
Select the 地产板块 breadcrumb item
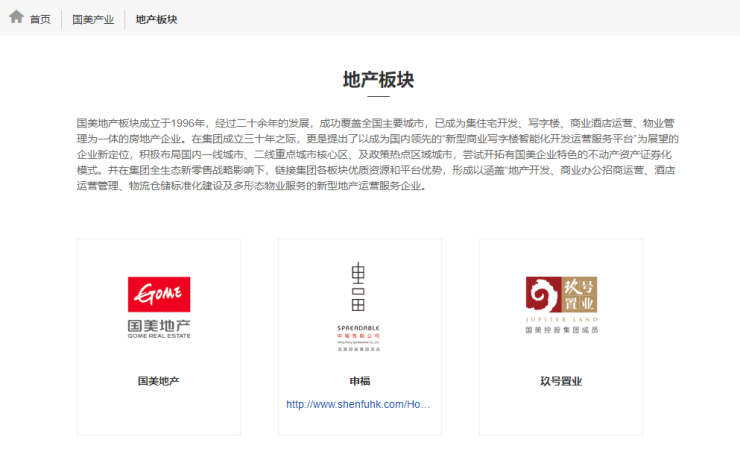(156, 19)
